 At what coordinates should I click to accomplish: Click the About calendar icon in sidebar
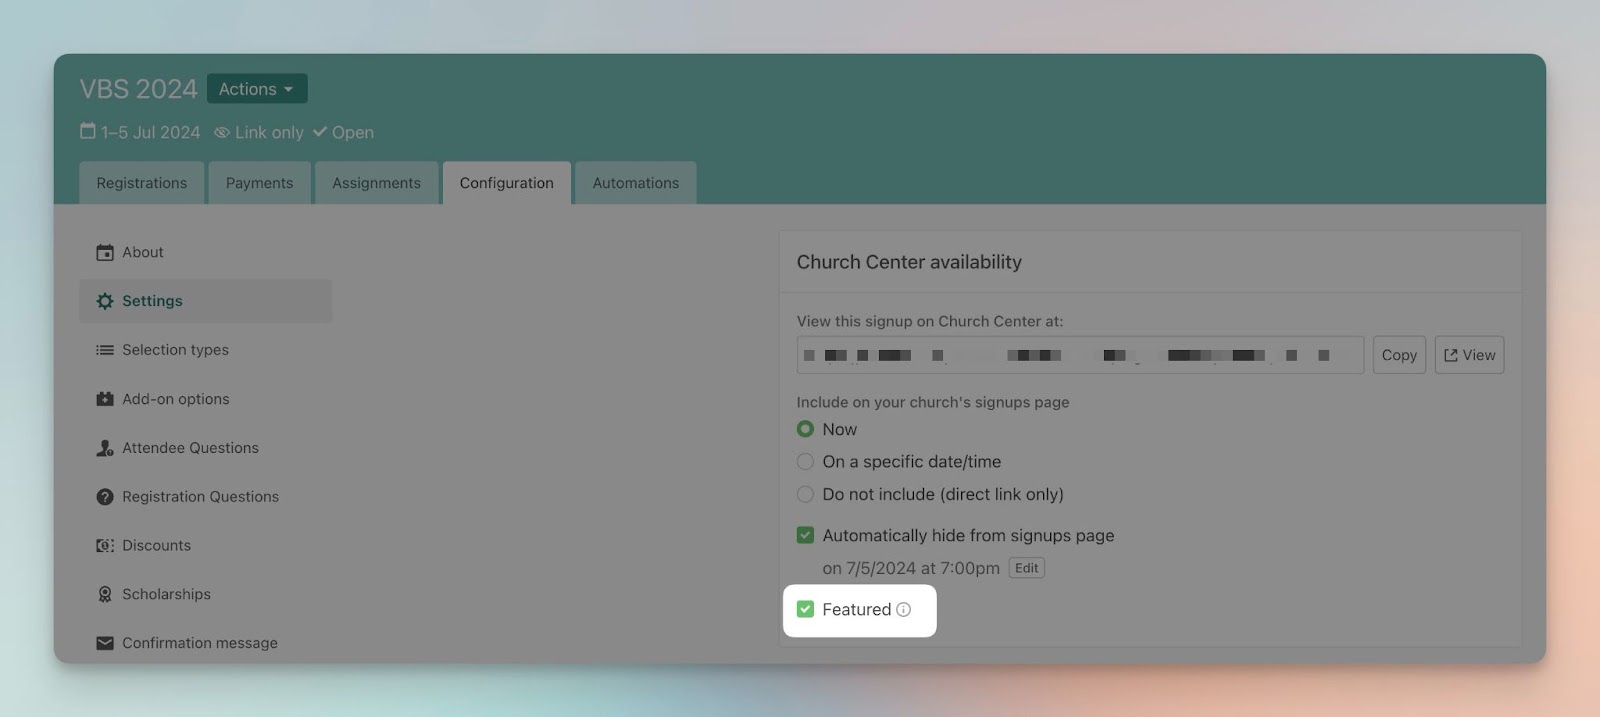[105, 253]
